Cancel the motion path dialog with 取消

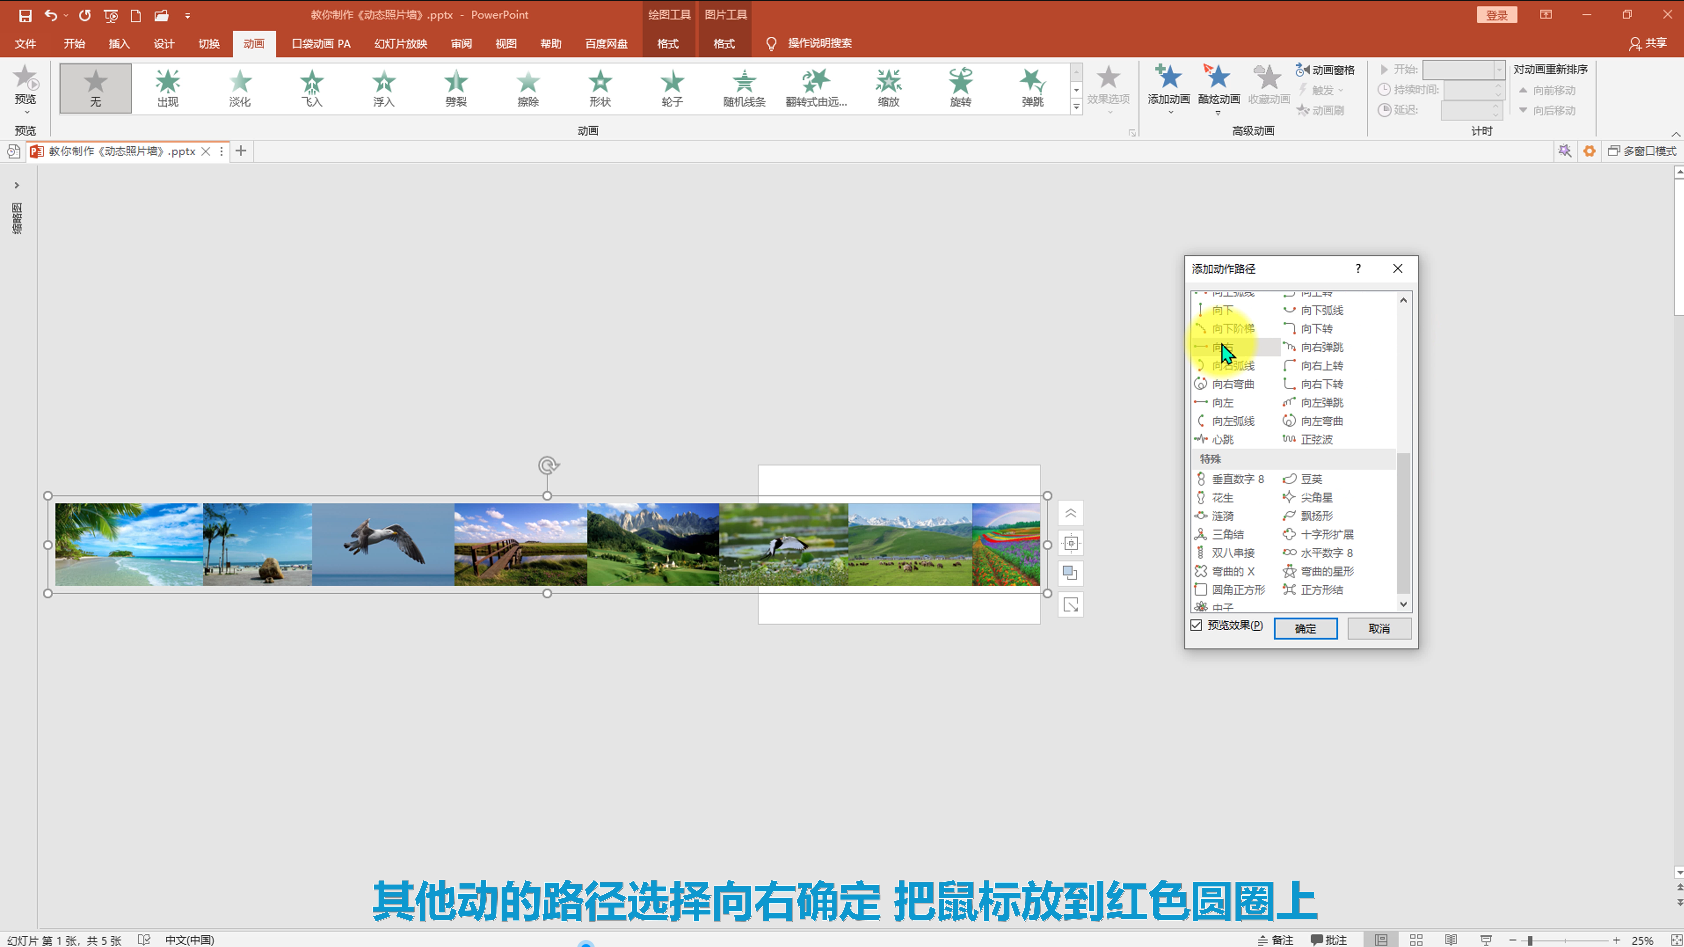coord(1379,629)
